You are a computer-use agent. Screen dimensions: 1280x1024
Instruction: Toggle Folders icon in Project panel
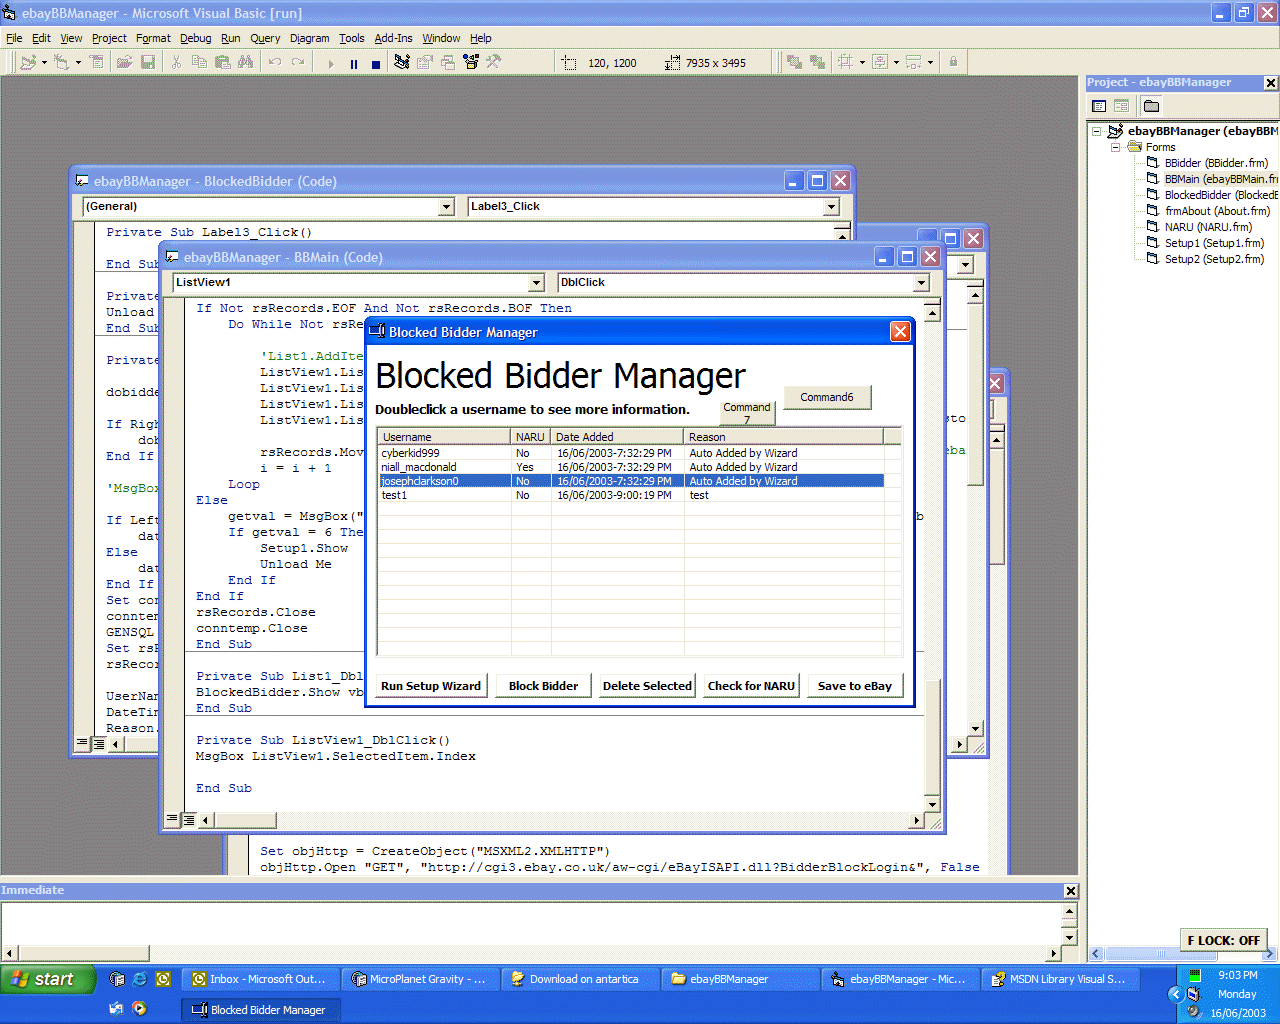[1151, 106]
